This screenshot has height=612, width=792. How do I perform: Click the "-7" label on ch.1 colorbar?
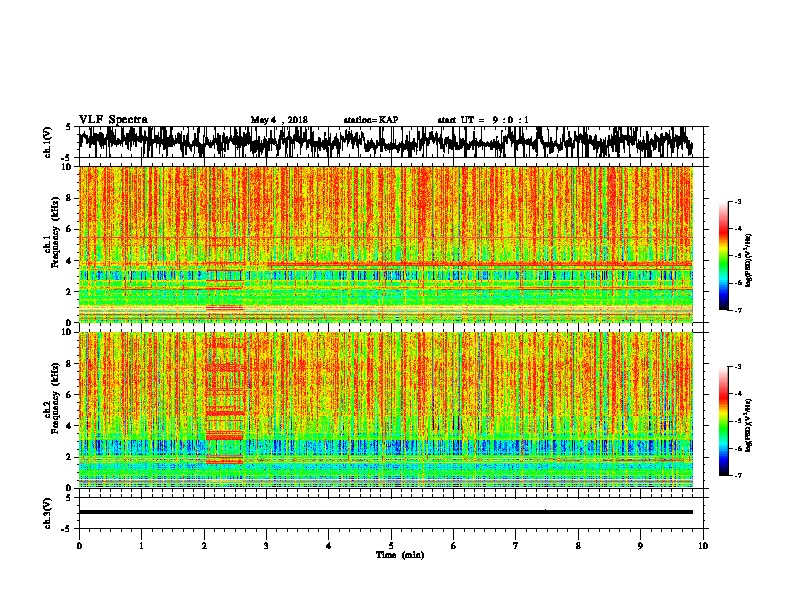click(737, 310)
